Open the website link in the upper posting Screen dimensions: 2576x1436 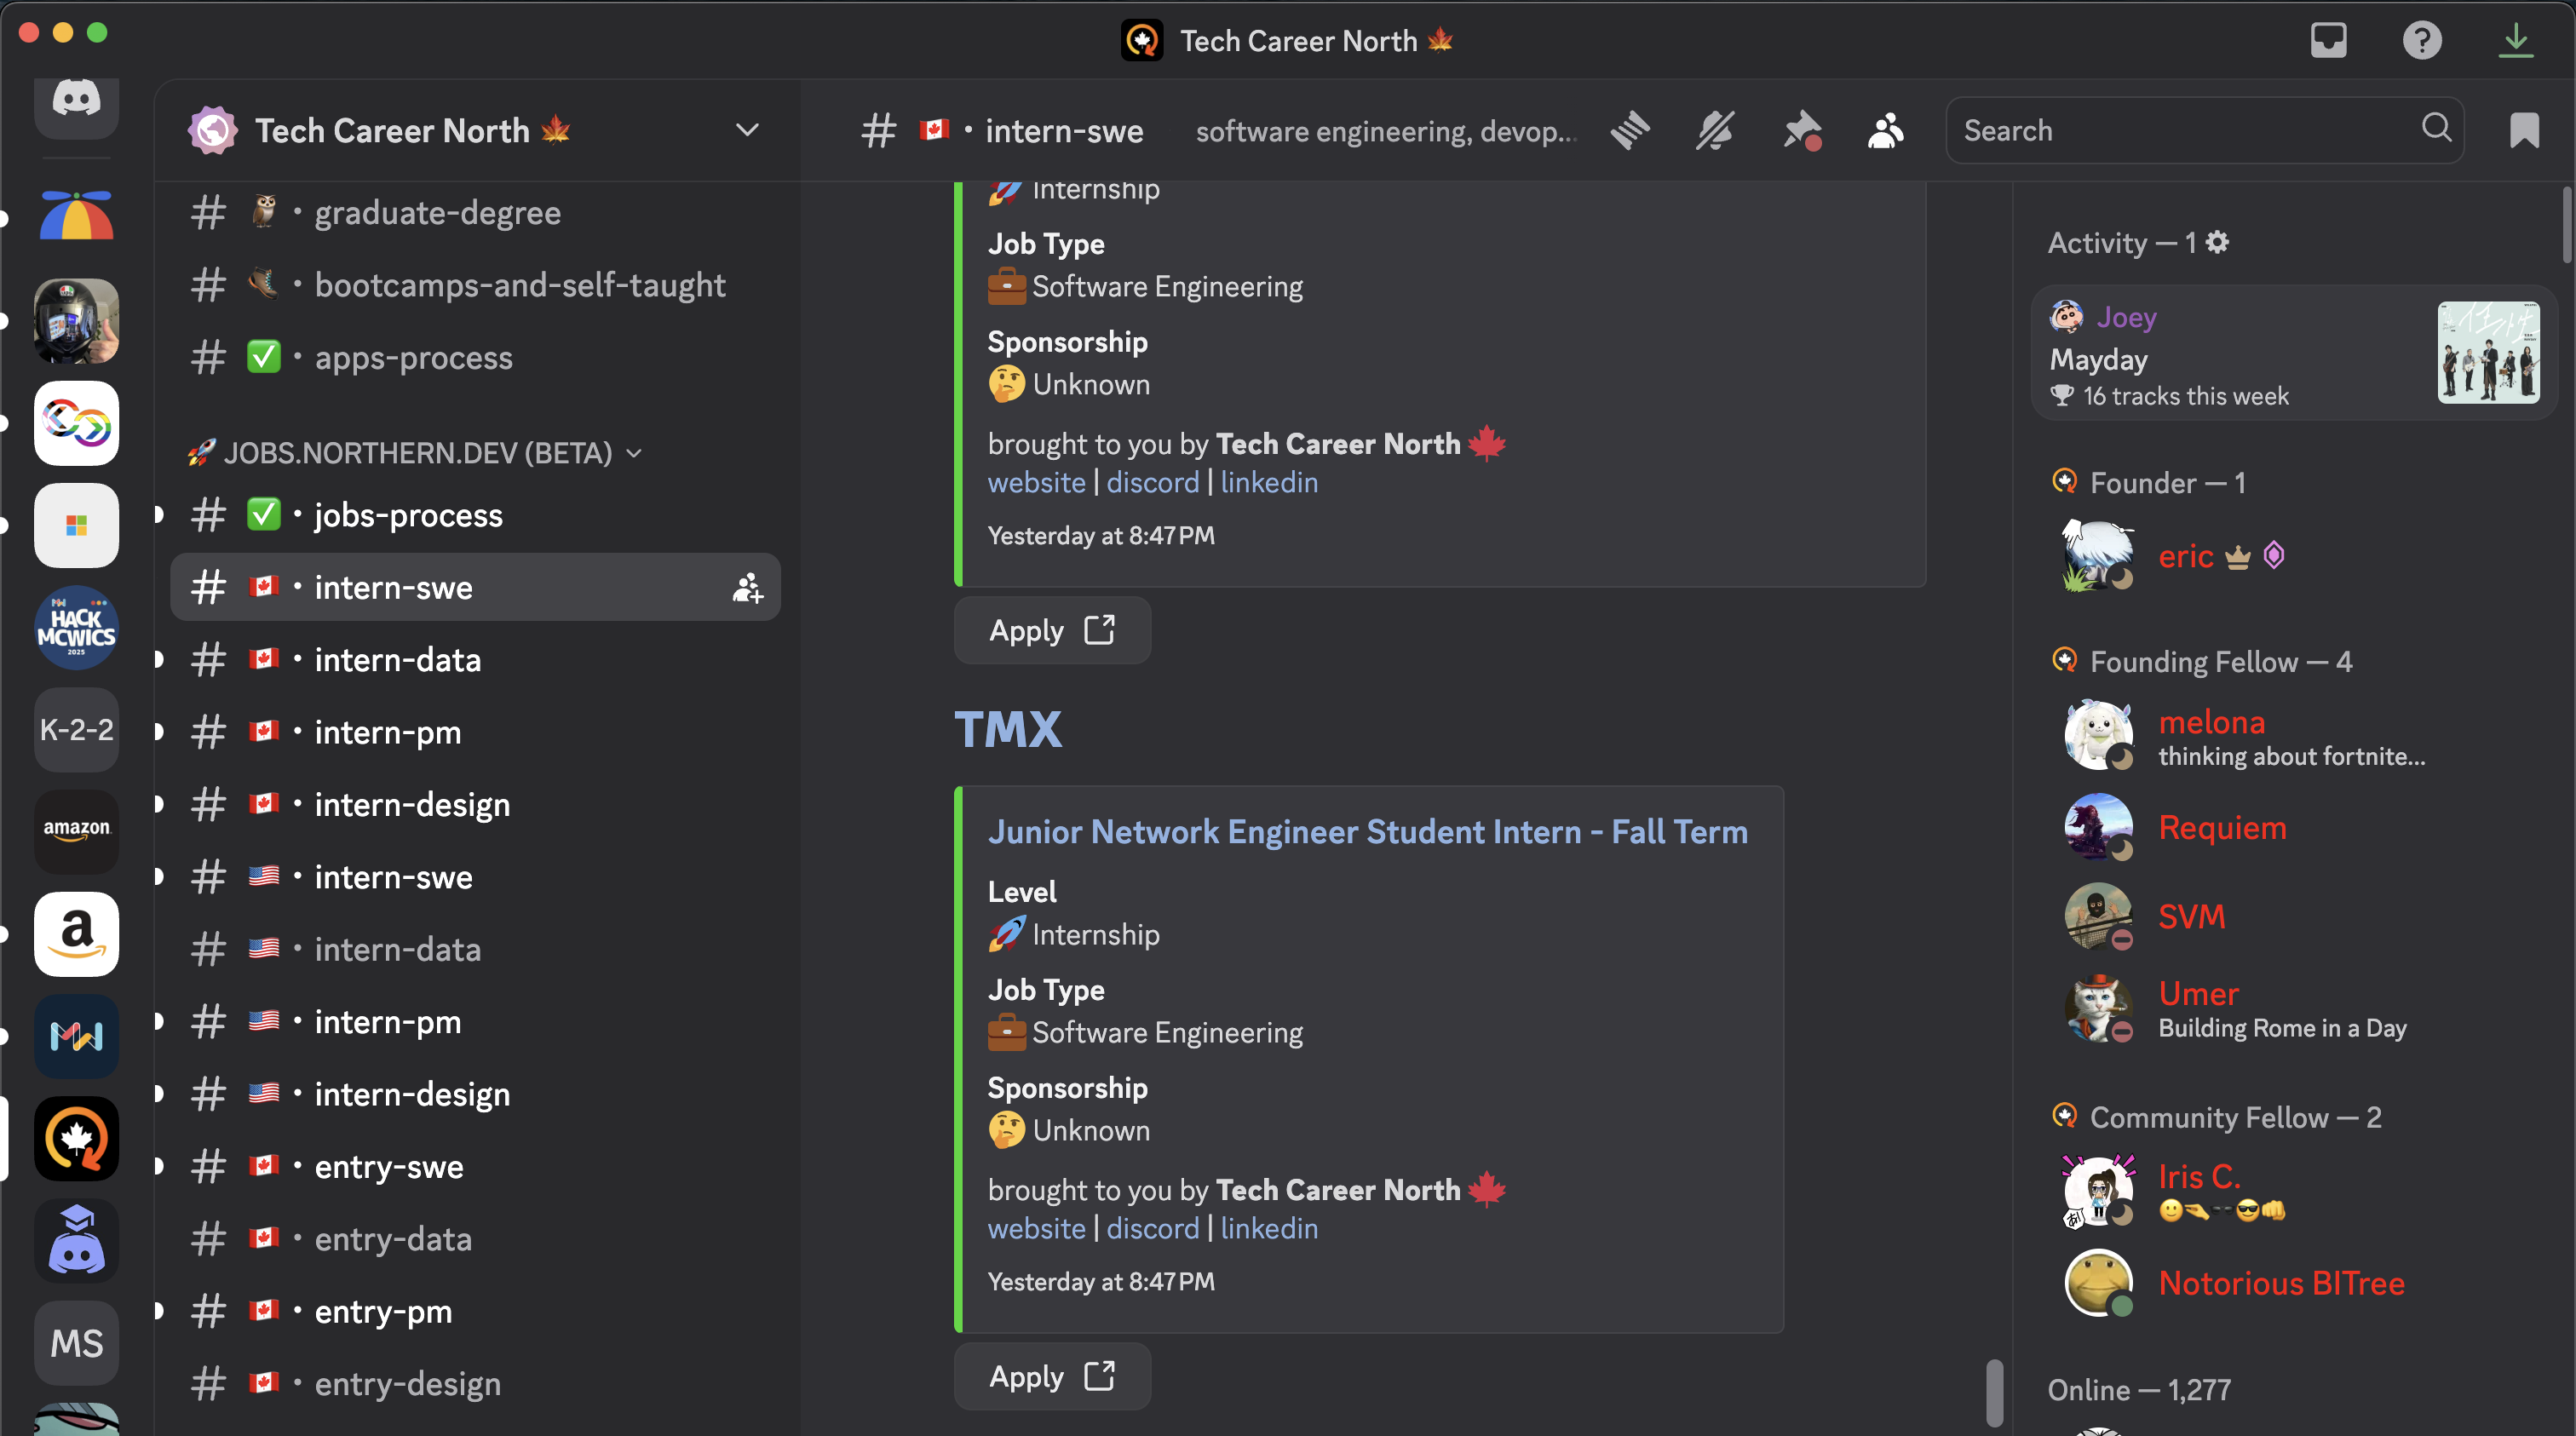tap(1036, 482)
